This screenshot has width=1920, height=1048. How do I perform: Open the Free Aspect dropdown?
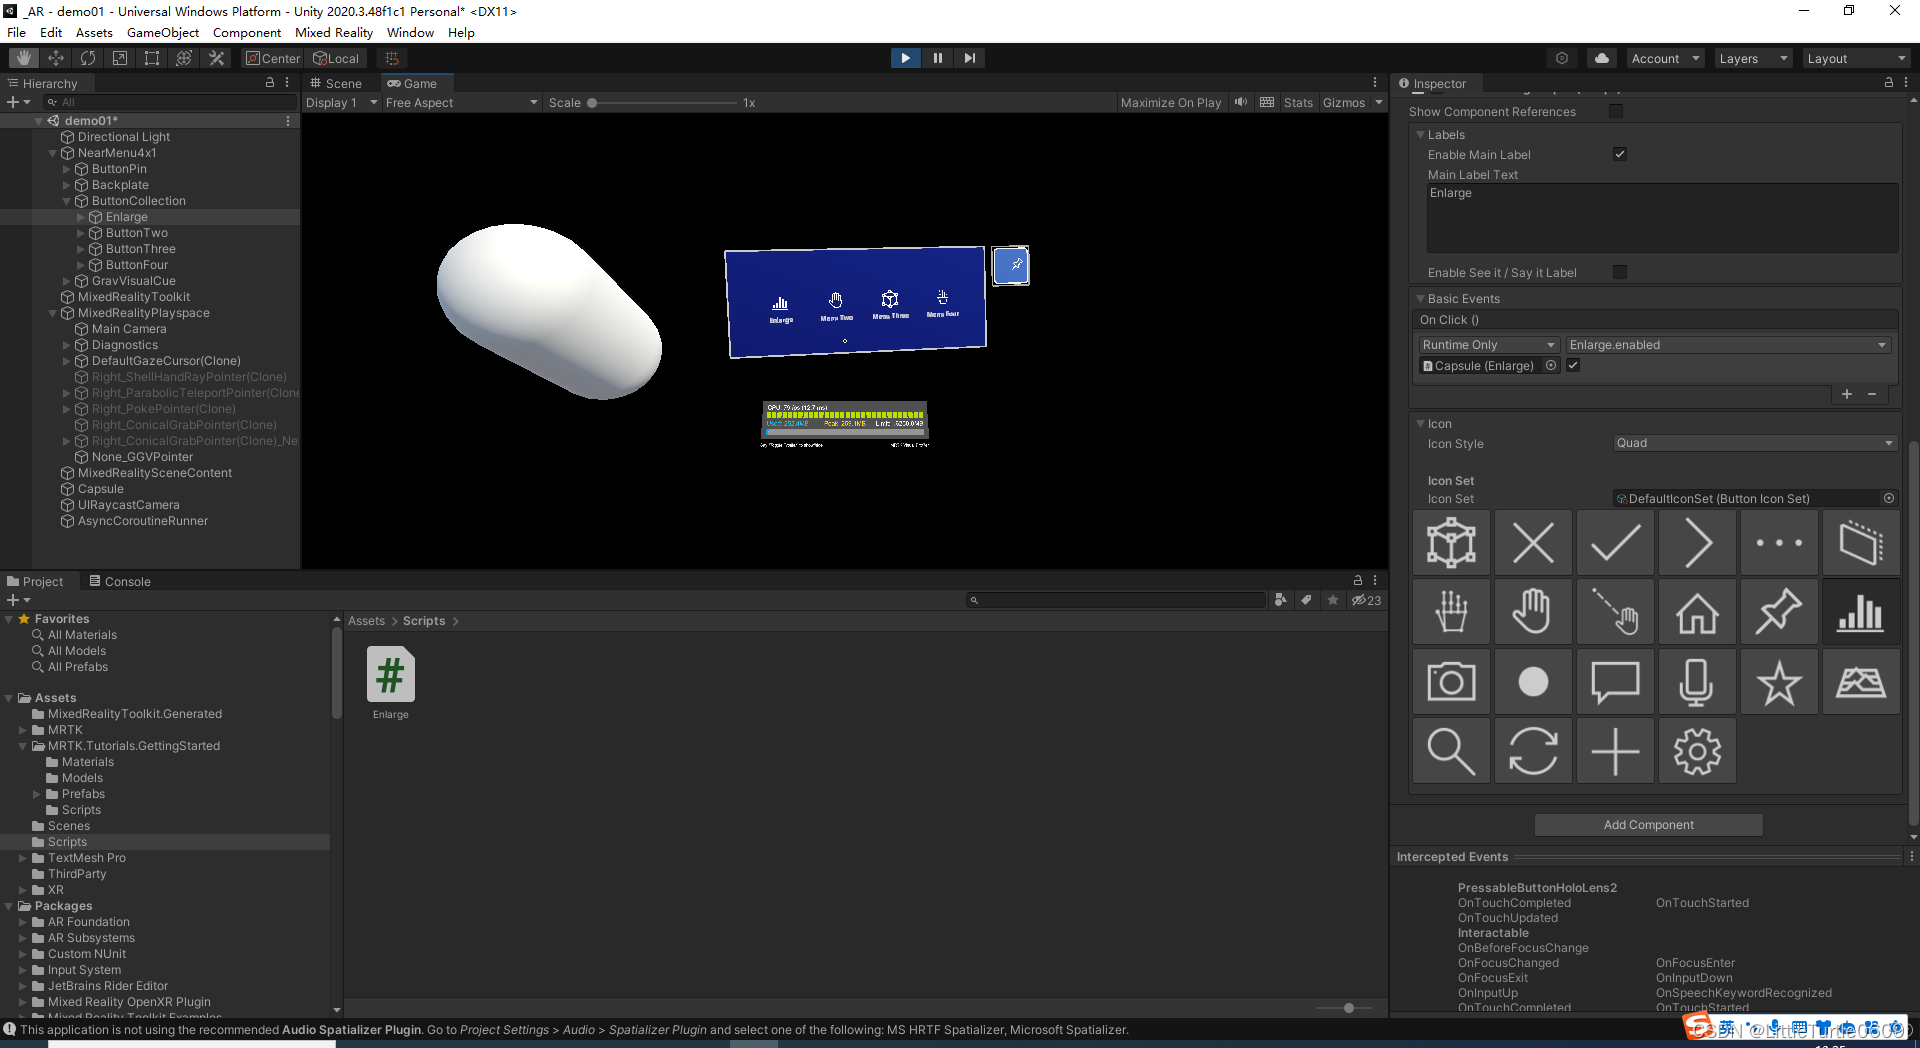(461, 102)
